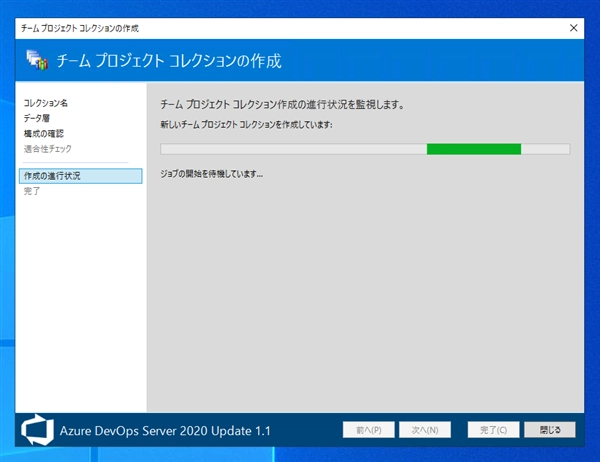Select the コレクション名 step in sidebar
Viewport: 600px width, 462px height.
pyautogui.click(x=46, y=103)
